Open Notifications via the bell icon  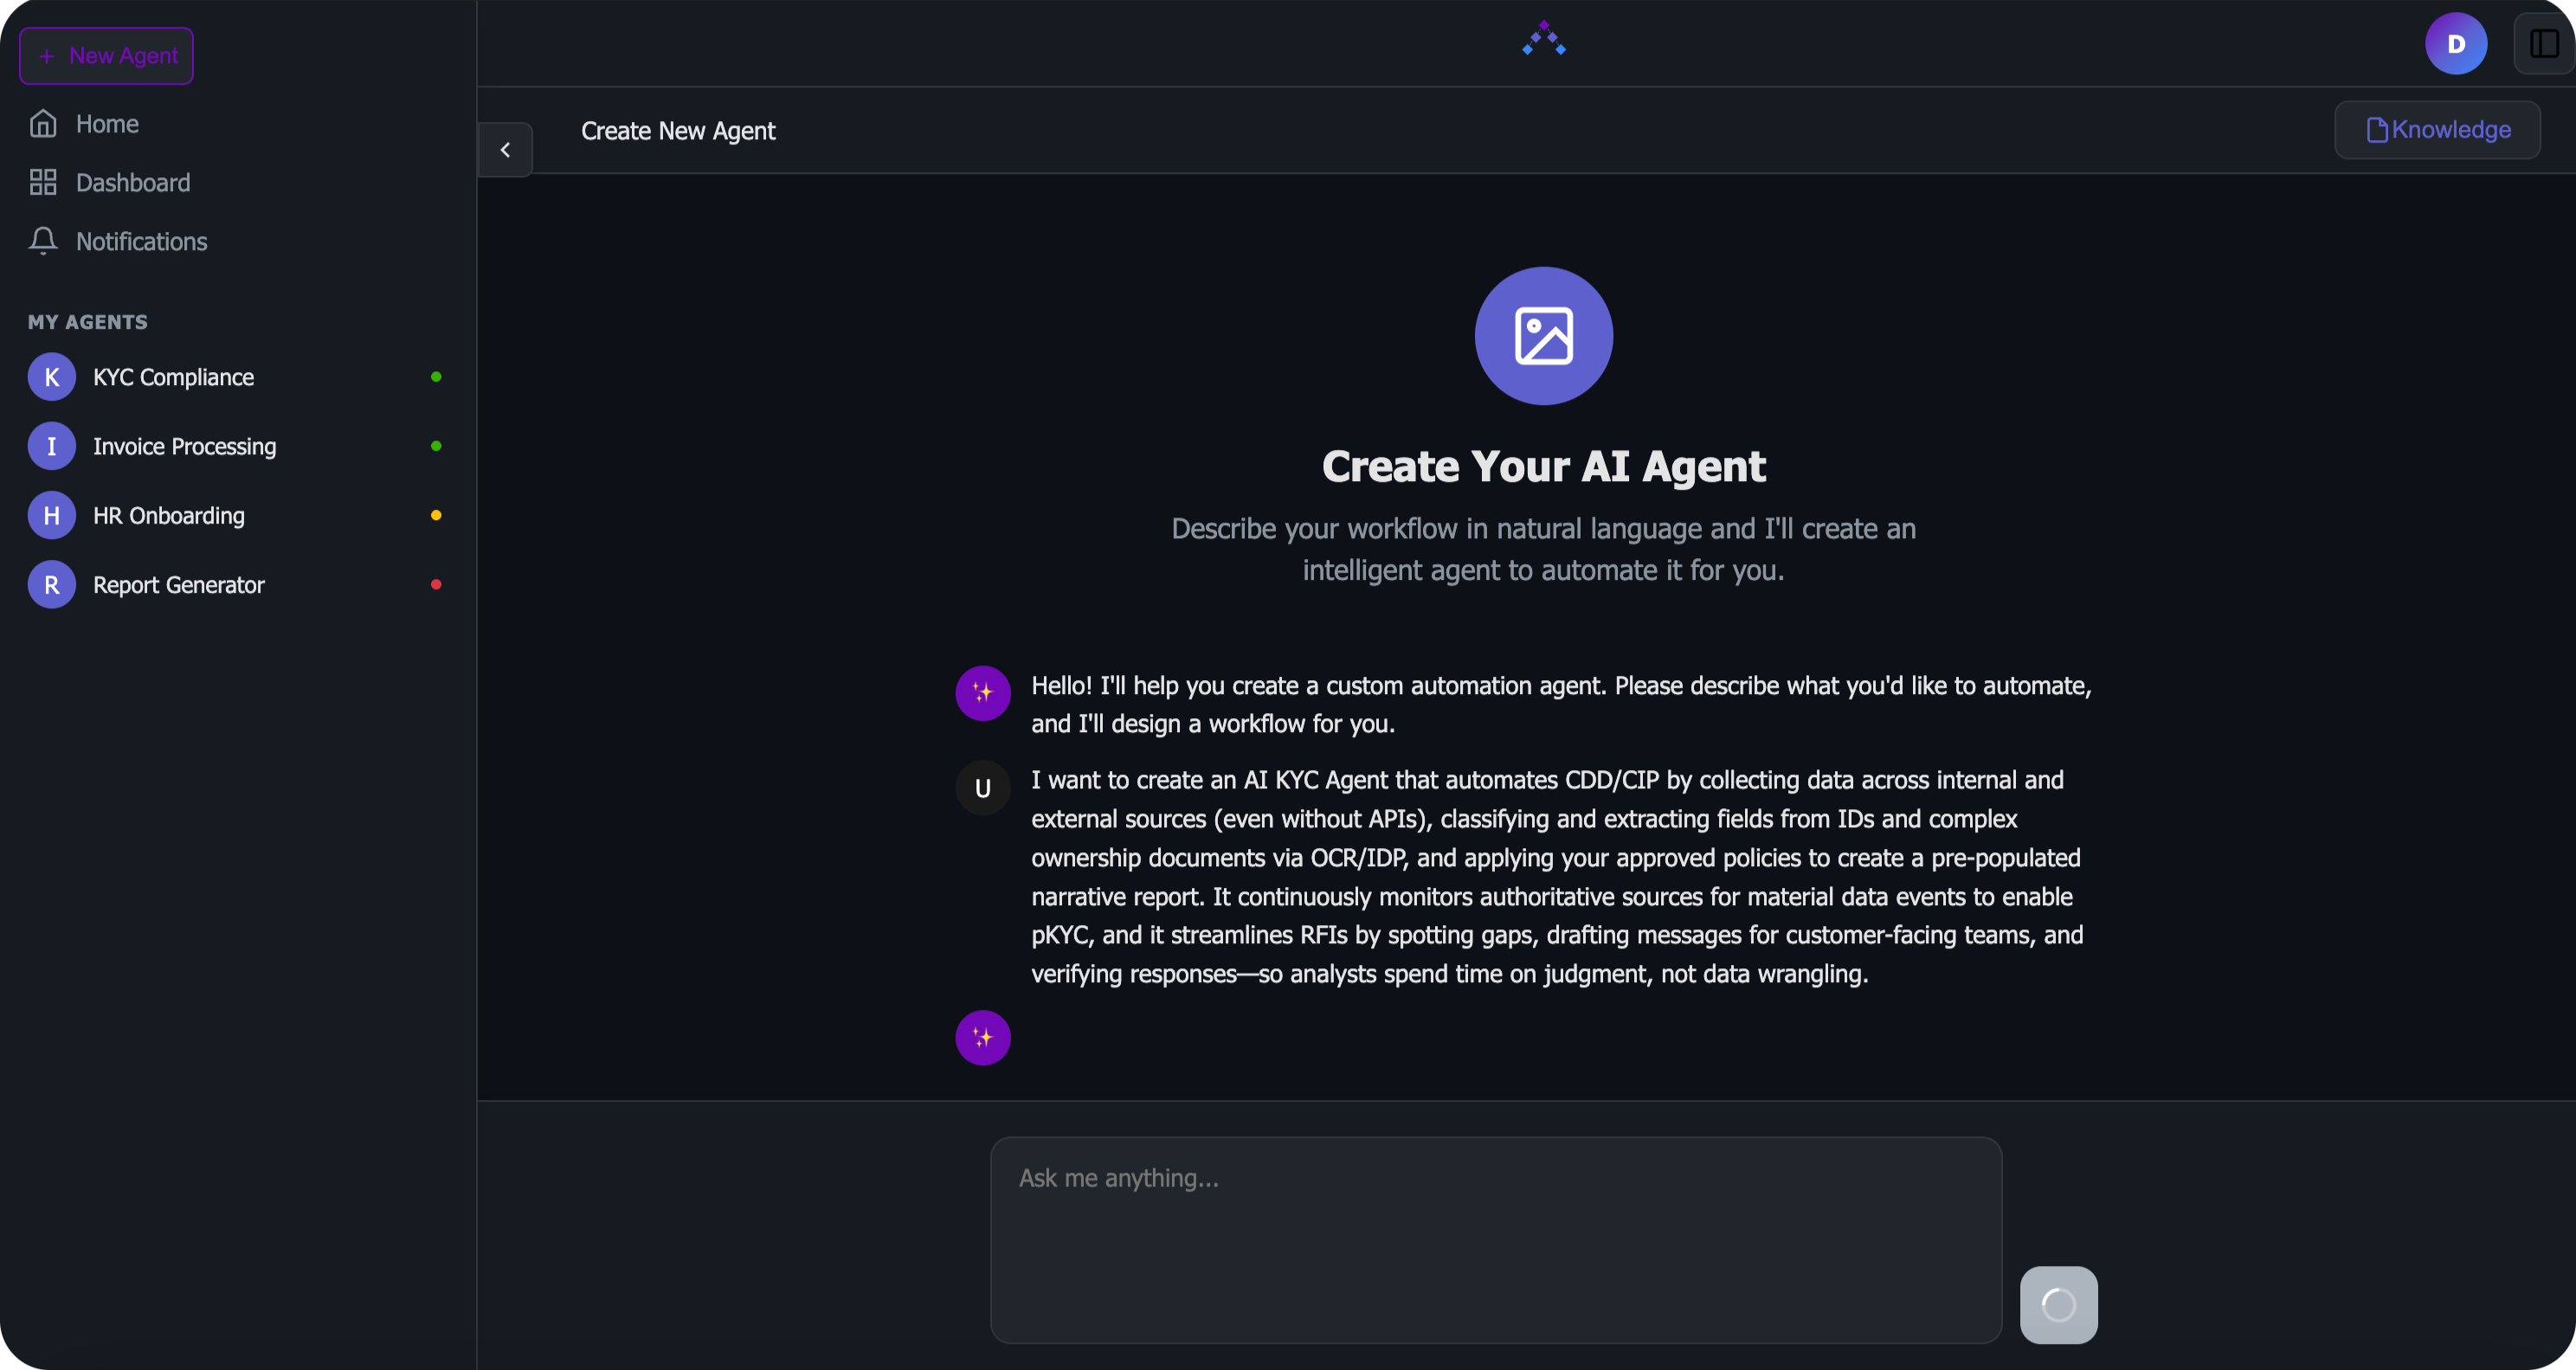pos(44,241)
